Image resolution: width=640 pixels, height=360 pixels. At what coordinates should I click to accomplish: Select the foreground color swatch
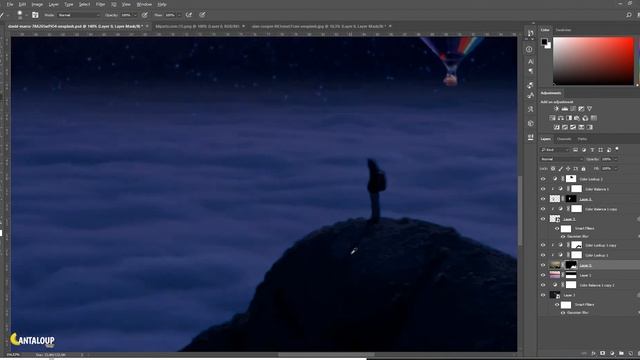pos(544,42)
